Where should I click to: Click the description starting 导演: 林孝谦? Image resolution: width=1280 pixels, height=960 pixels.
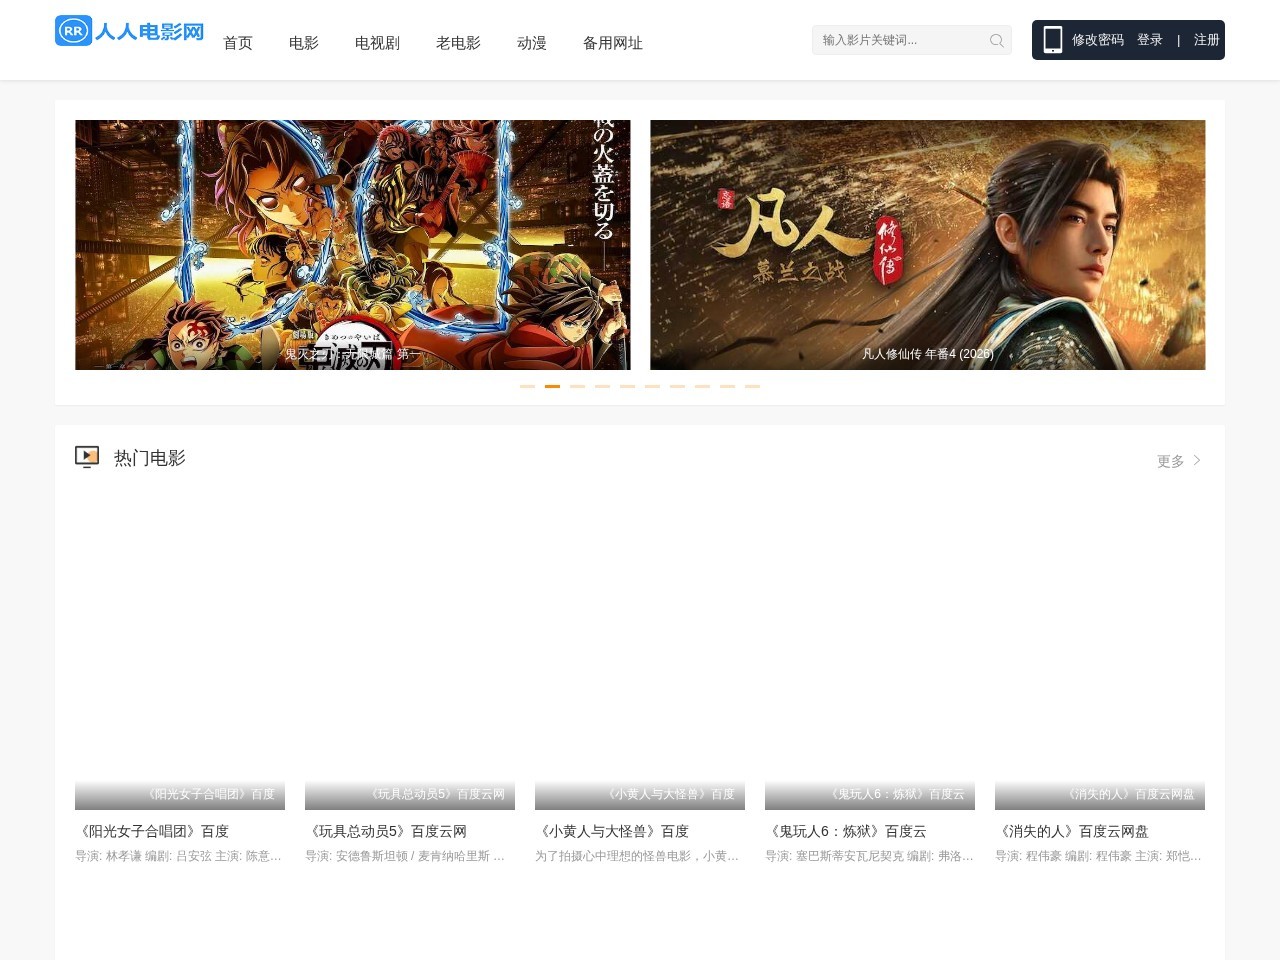(180, 856)
